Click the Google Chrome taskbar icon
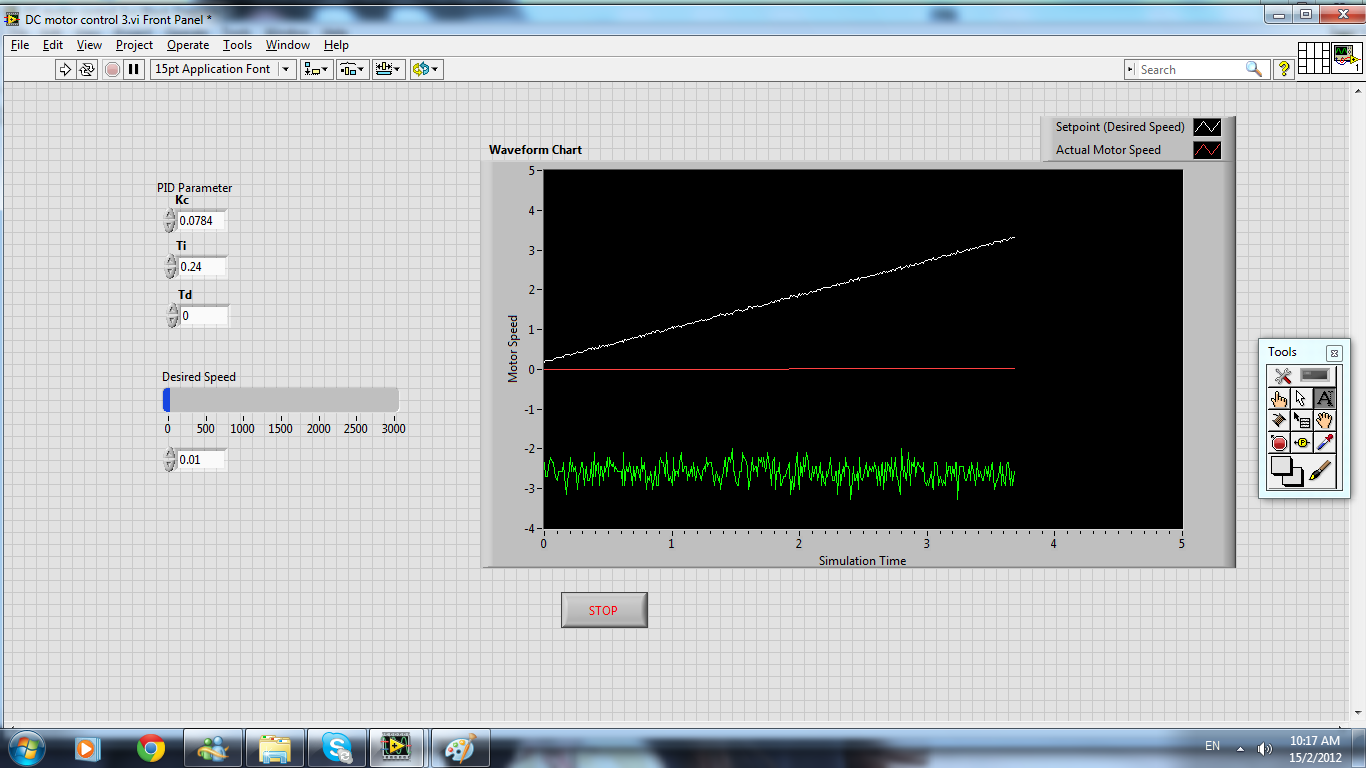 (151, 748)
